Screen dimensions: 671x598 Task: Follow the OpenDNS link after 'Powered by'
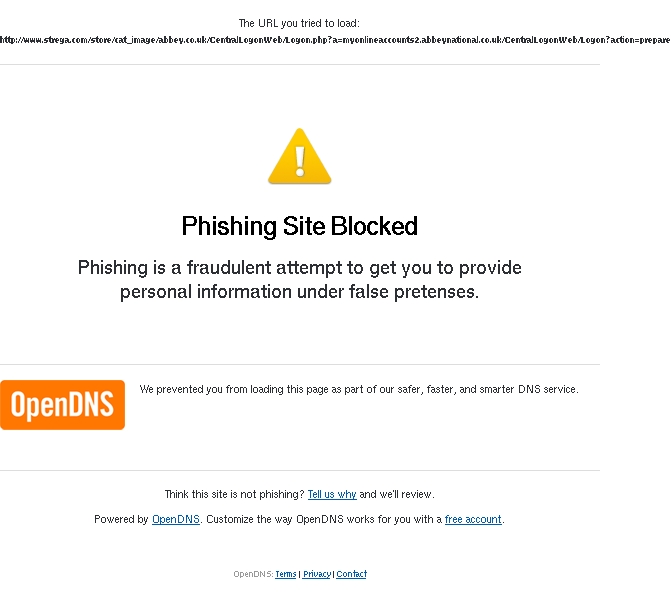pos(176,519)
